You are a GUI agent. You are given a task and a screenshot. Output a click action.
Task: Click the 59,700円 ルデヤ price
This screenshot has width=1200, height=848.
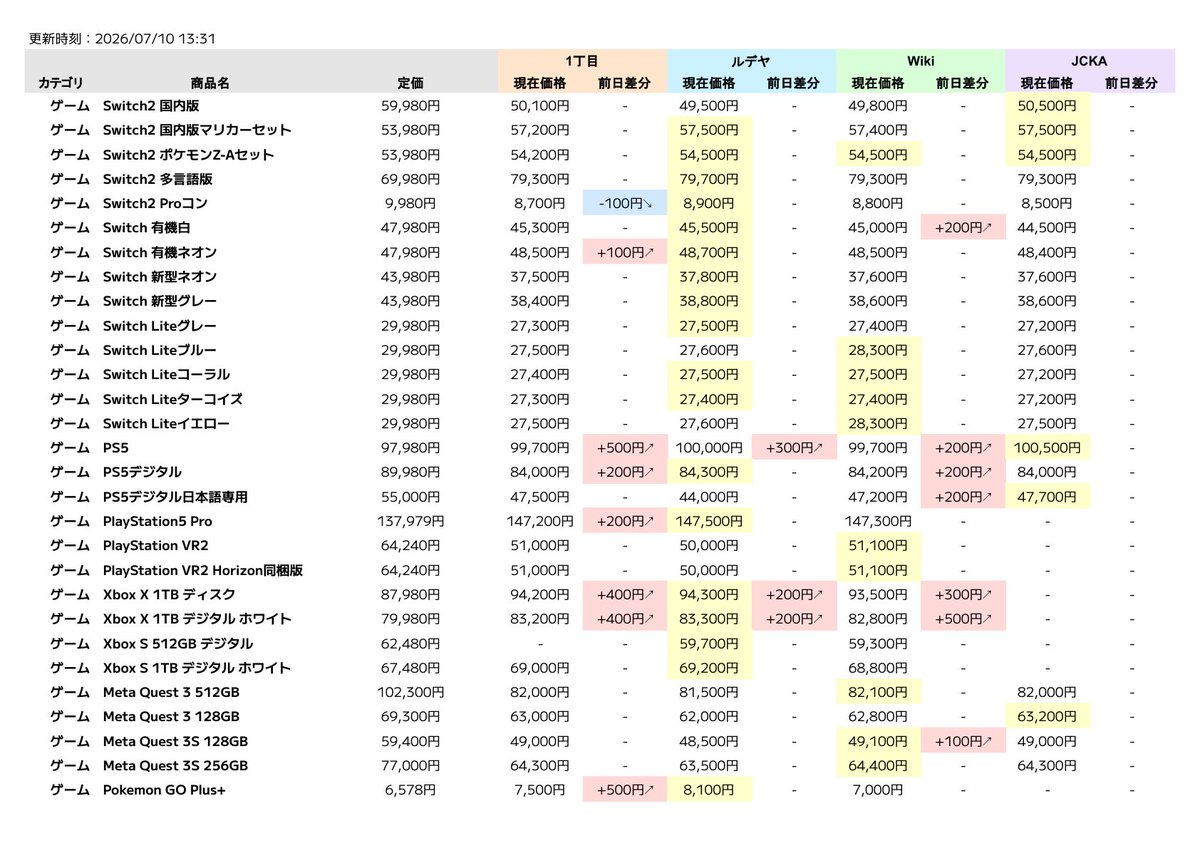click(709, 644)
